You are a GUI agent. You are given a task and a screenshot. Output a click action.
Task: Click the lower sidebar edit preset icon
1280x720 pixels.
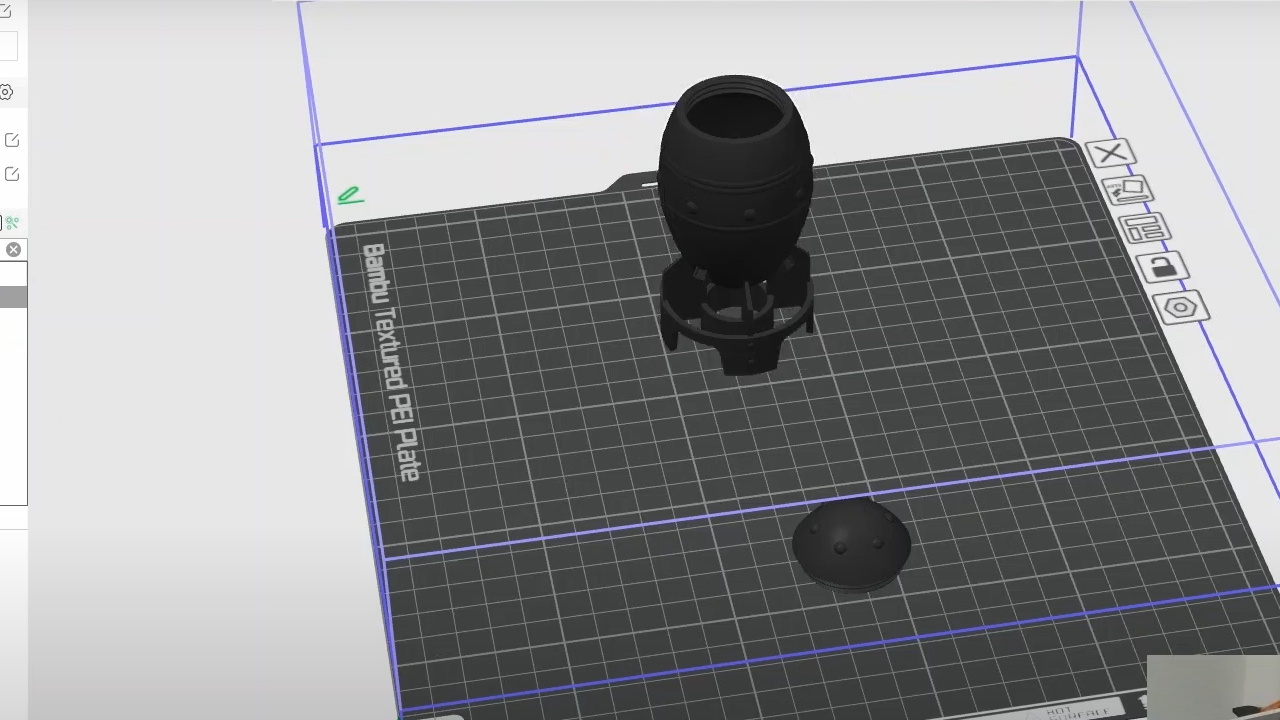12,174
